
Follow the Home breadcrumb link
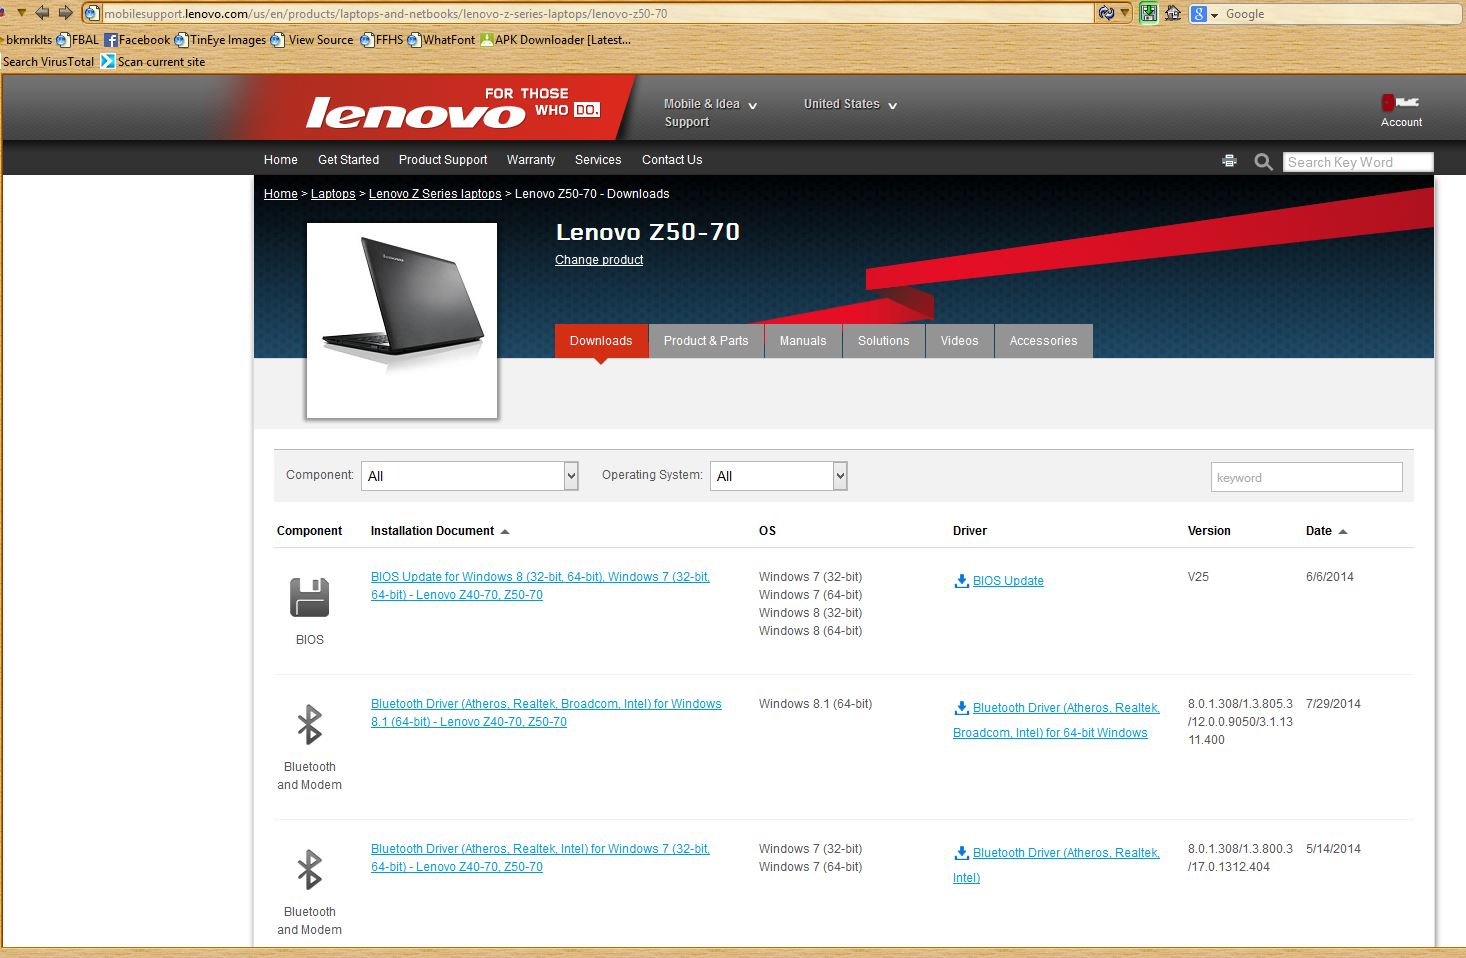[x=281, y=194]
